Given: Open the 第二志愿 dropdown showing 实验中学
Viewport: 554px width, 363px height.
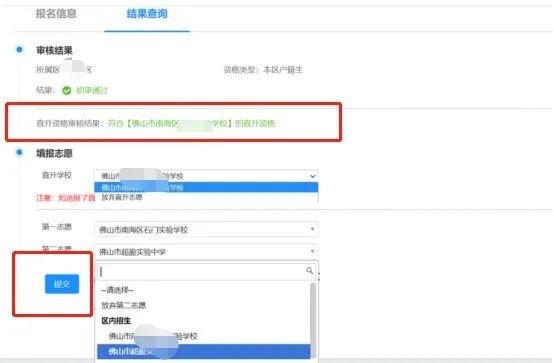Looking at the screenshot, I should tap(206, 251).
